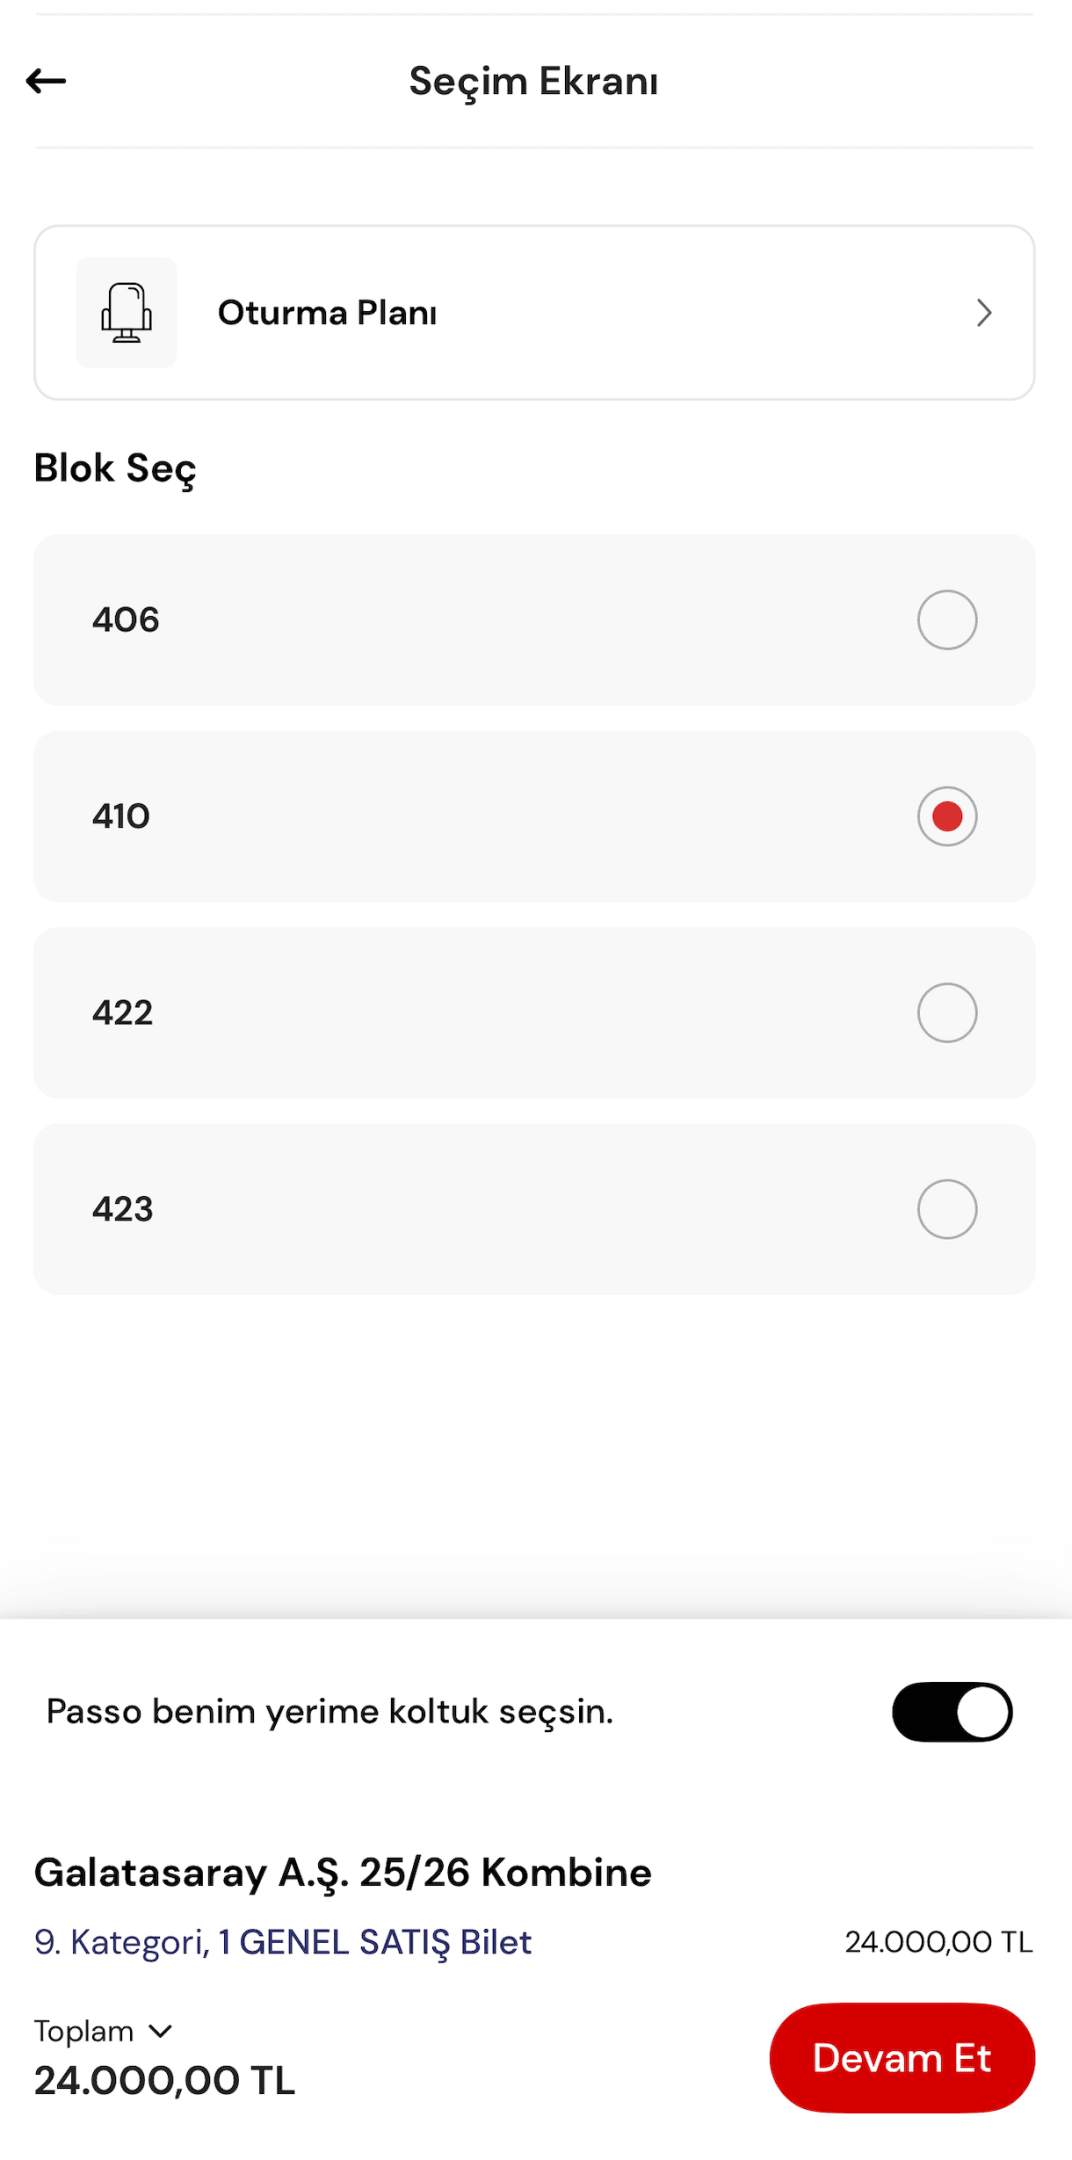This screenshot has height=2160, width=1072.
Task: Tap the Passo benim yerime koltuk seçsin text
Action: point(330,1712)
